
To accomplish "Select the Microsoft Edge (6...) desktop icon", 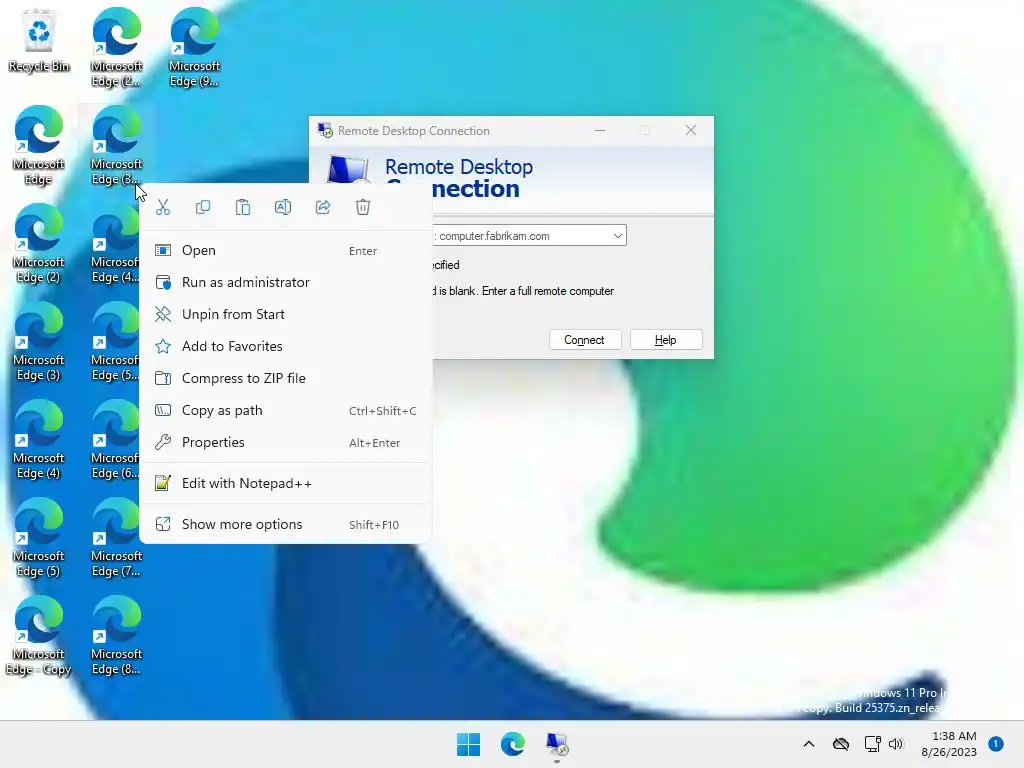I will (115, 439).
